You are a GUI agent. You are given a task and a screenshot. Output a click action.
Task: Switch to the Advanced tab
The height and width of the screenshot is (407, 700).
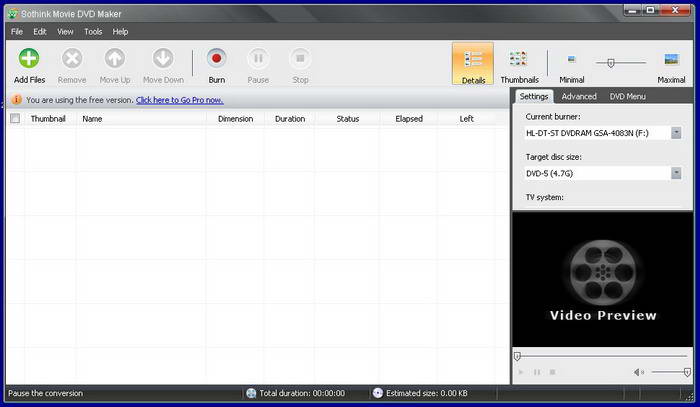point(579,96)
